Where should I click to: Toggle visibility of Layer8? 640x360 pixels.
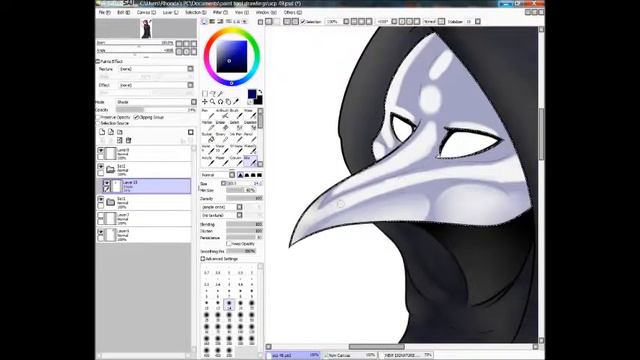tap(101, 151)
